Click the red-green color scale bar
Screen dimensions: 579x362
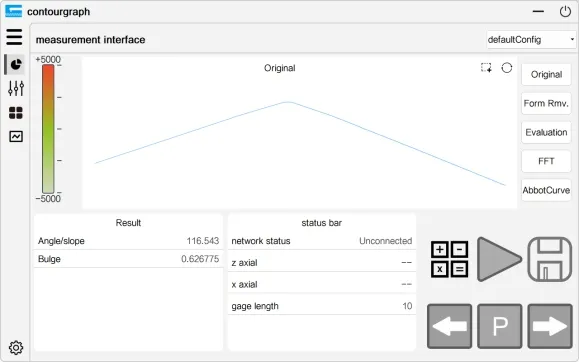tap(48, 129)
